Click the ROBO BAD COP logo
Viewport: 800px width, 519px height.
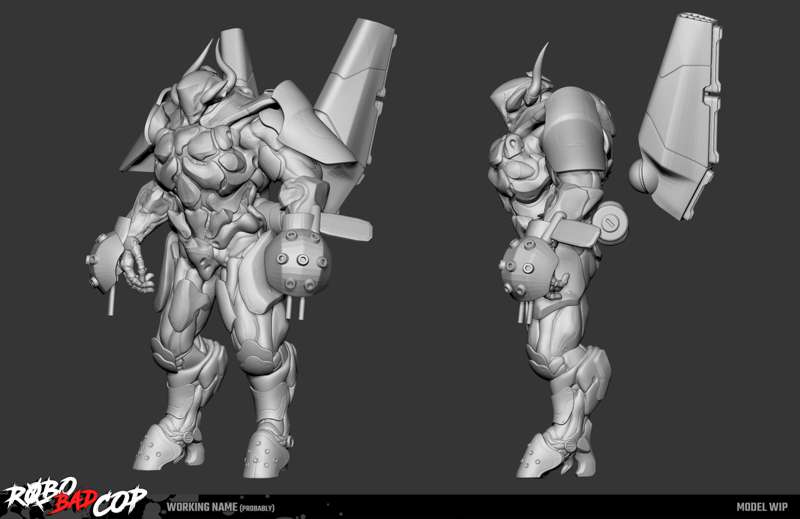74,498
